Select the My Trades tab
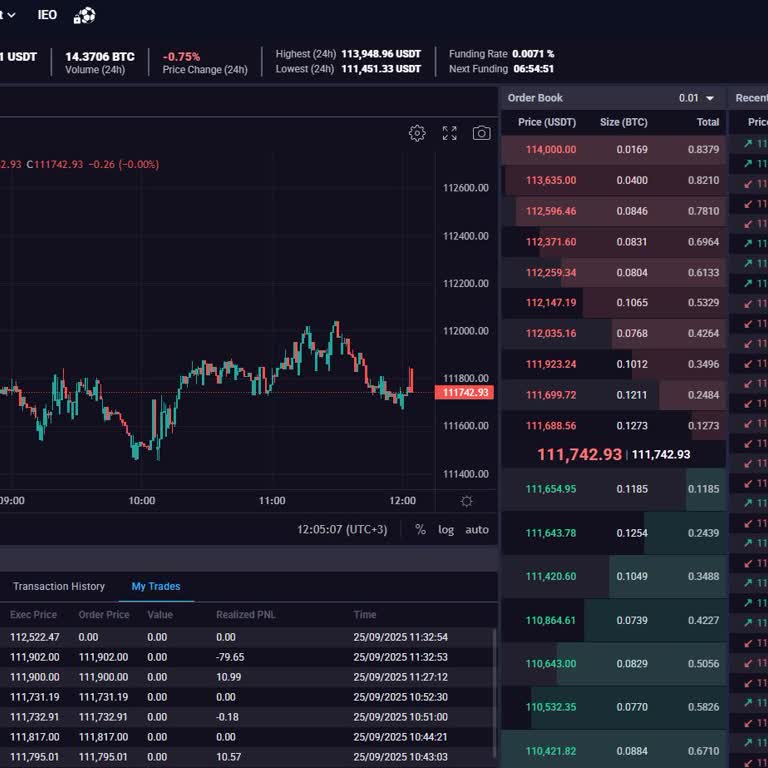768x768 pixels. tap(156, 586)
